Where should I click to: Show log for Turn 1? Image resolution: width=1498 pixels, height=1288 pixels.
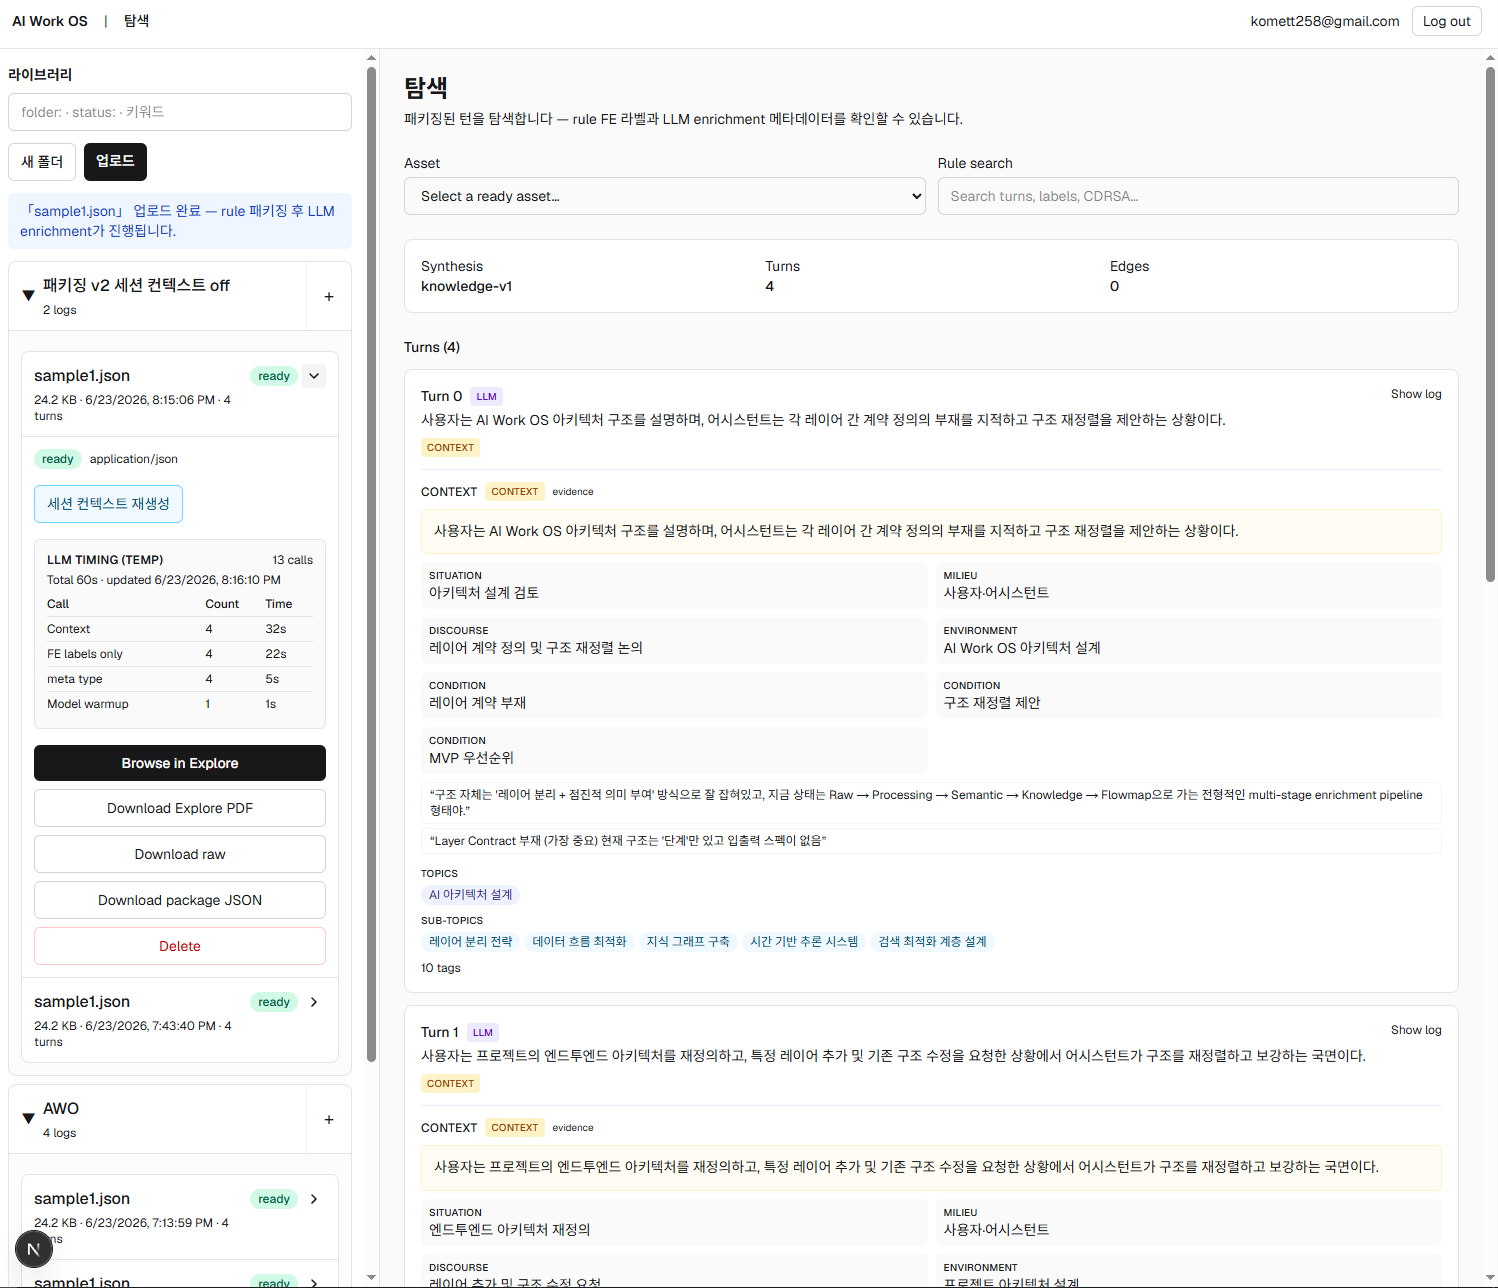coord(1416,1030)
